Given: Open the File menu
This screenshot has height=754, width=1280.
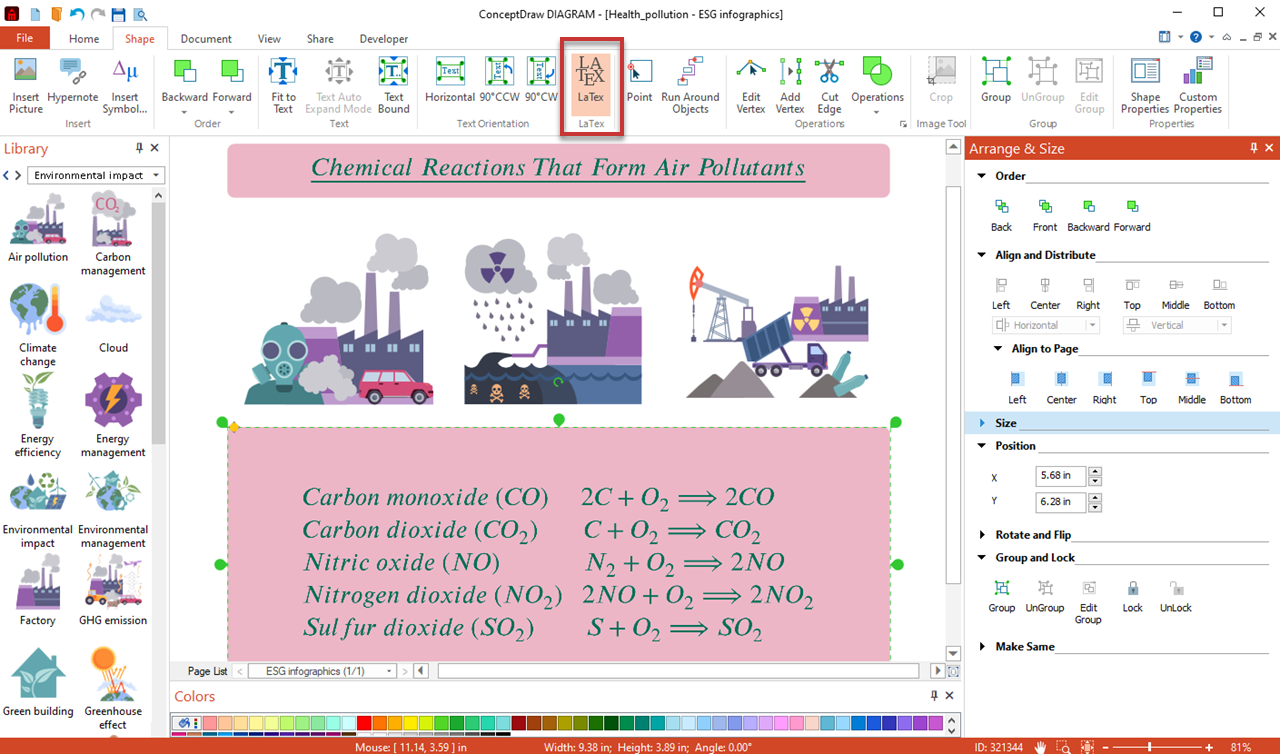Looking at the screenshot, I should click(x=25, y=38).
